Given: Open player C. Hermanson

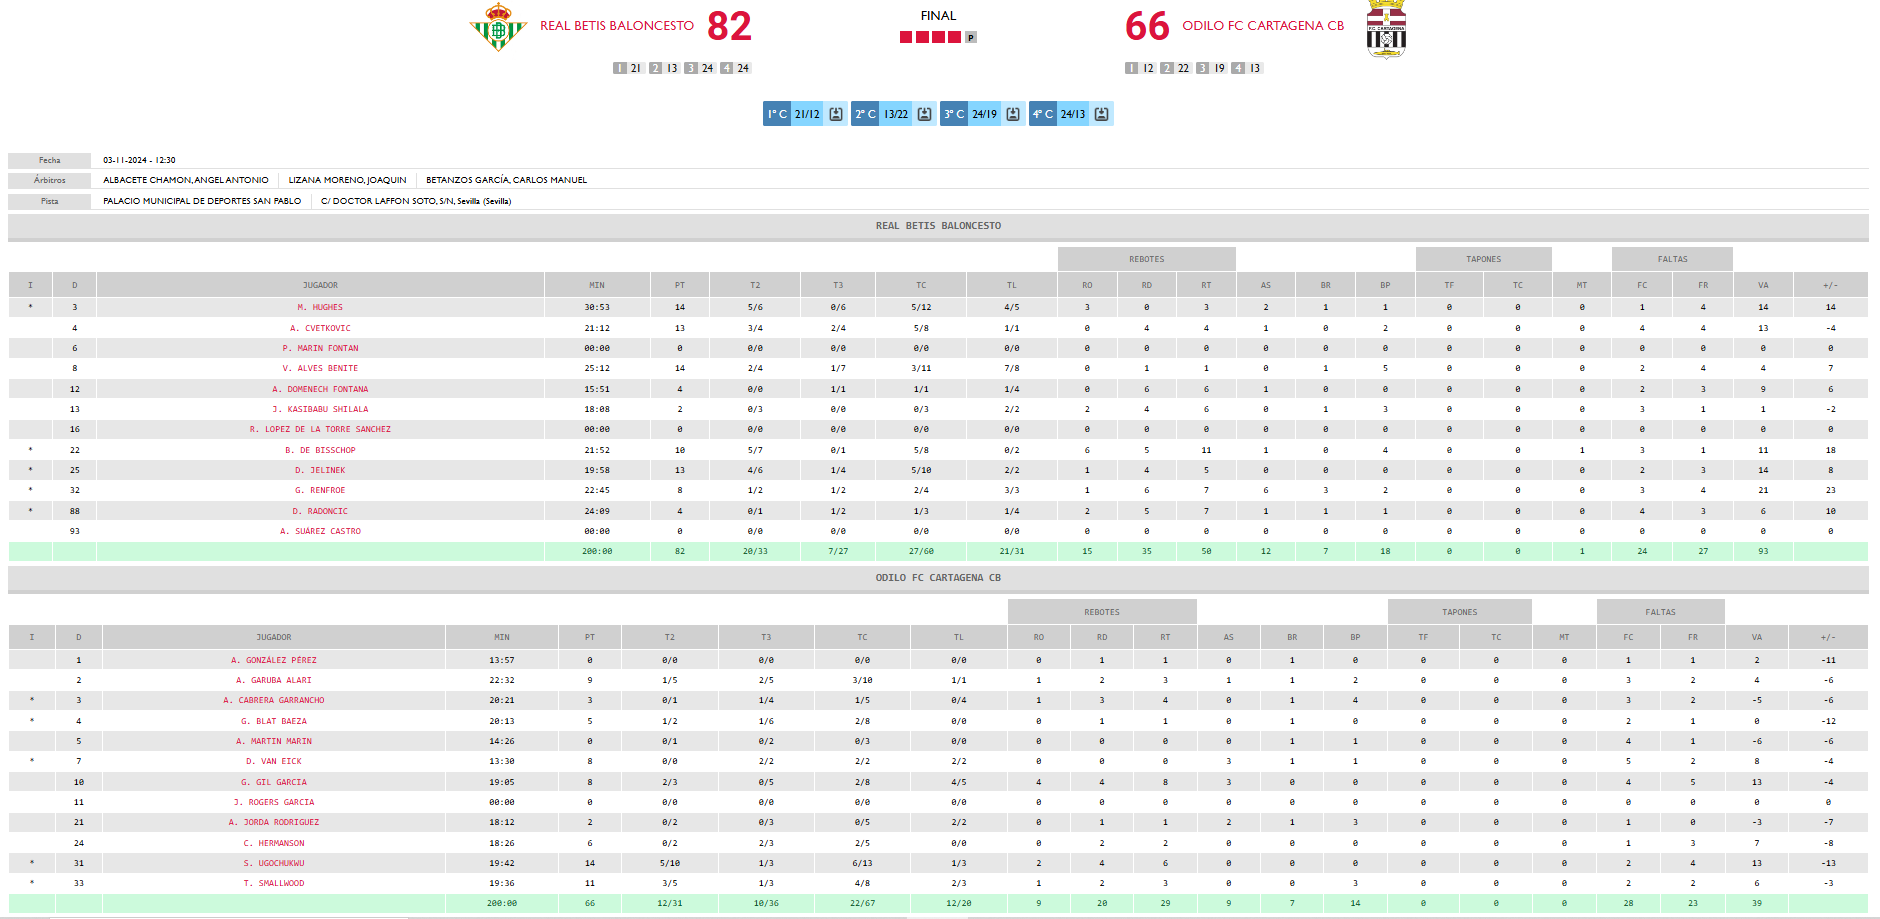Looking at the screenshot, I should click(x=274, y=843).
